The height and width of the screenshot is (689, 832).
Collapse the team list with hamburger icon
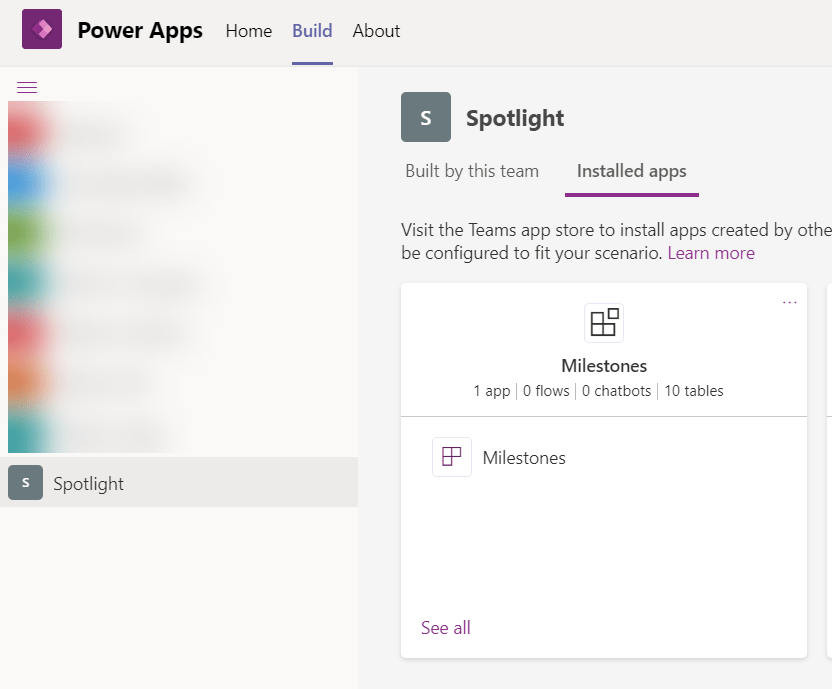point(27,88)
